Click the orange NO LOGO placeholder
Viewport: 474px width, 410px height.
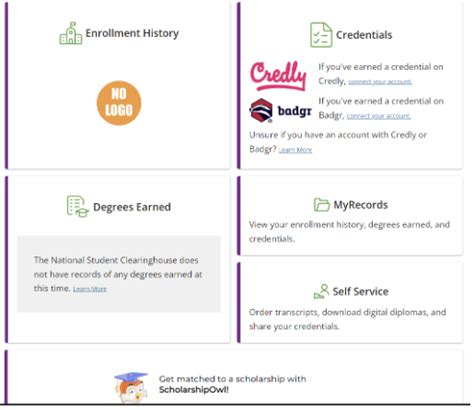tap(119, 103)
